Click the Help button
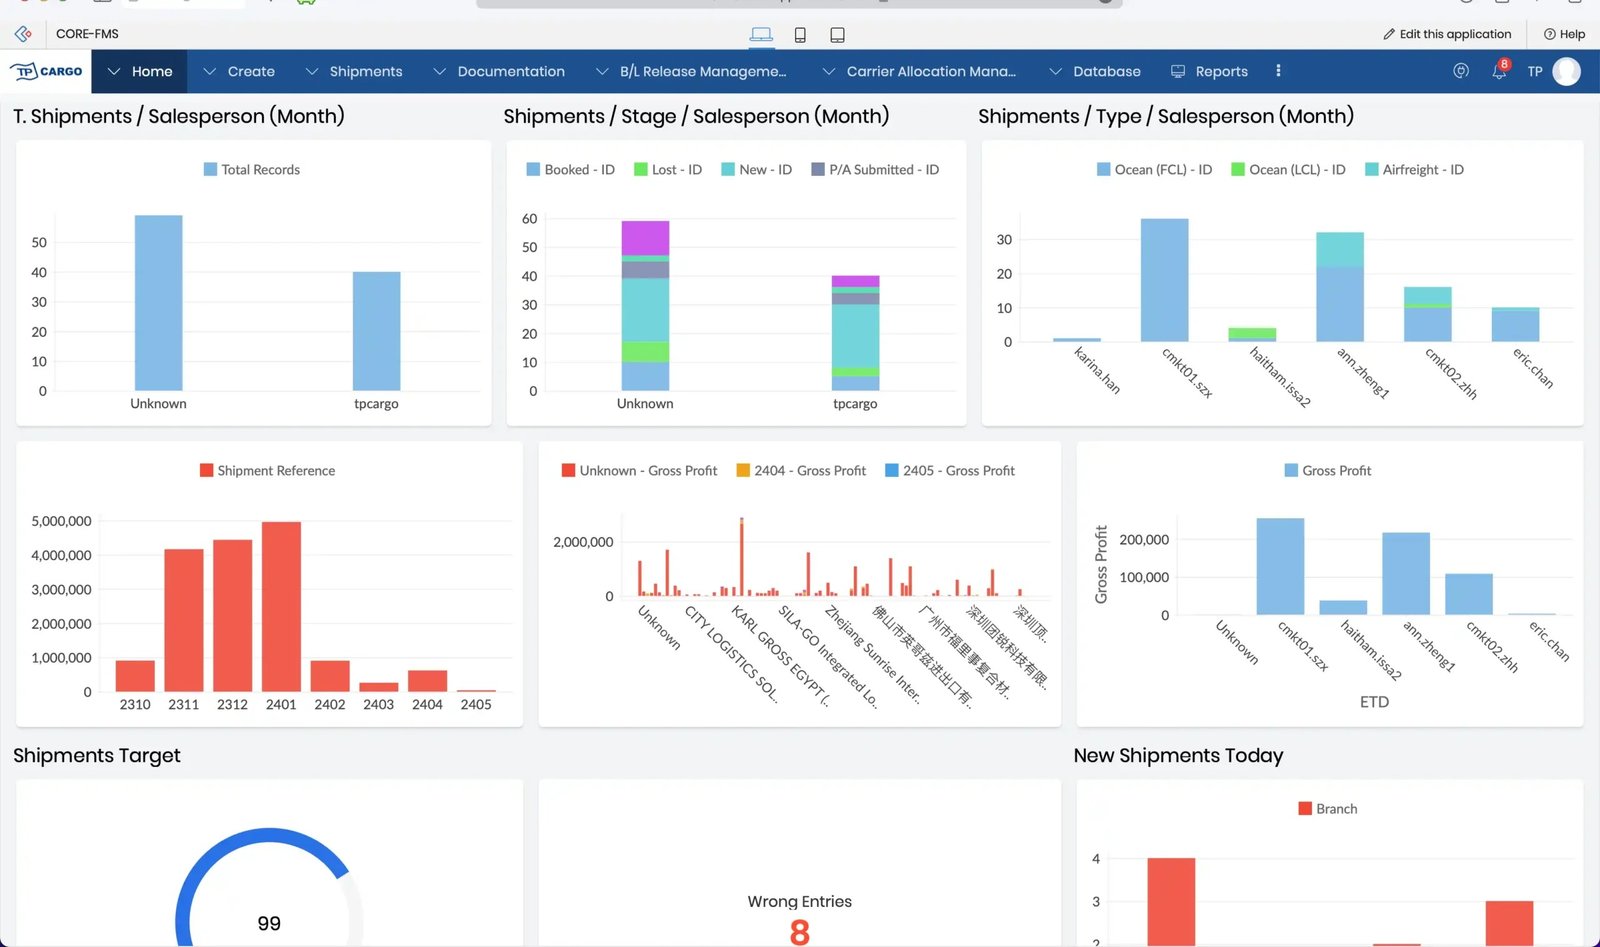The height and width of the screenshot is (947, 1600). click(1564, 34)
